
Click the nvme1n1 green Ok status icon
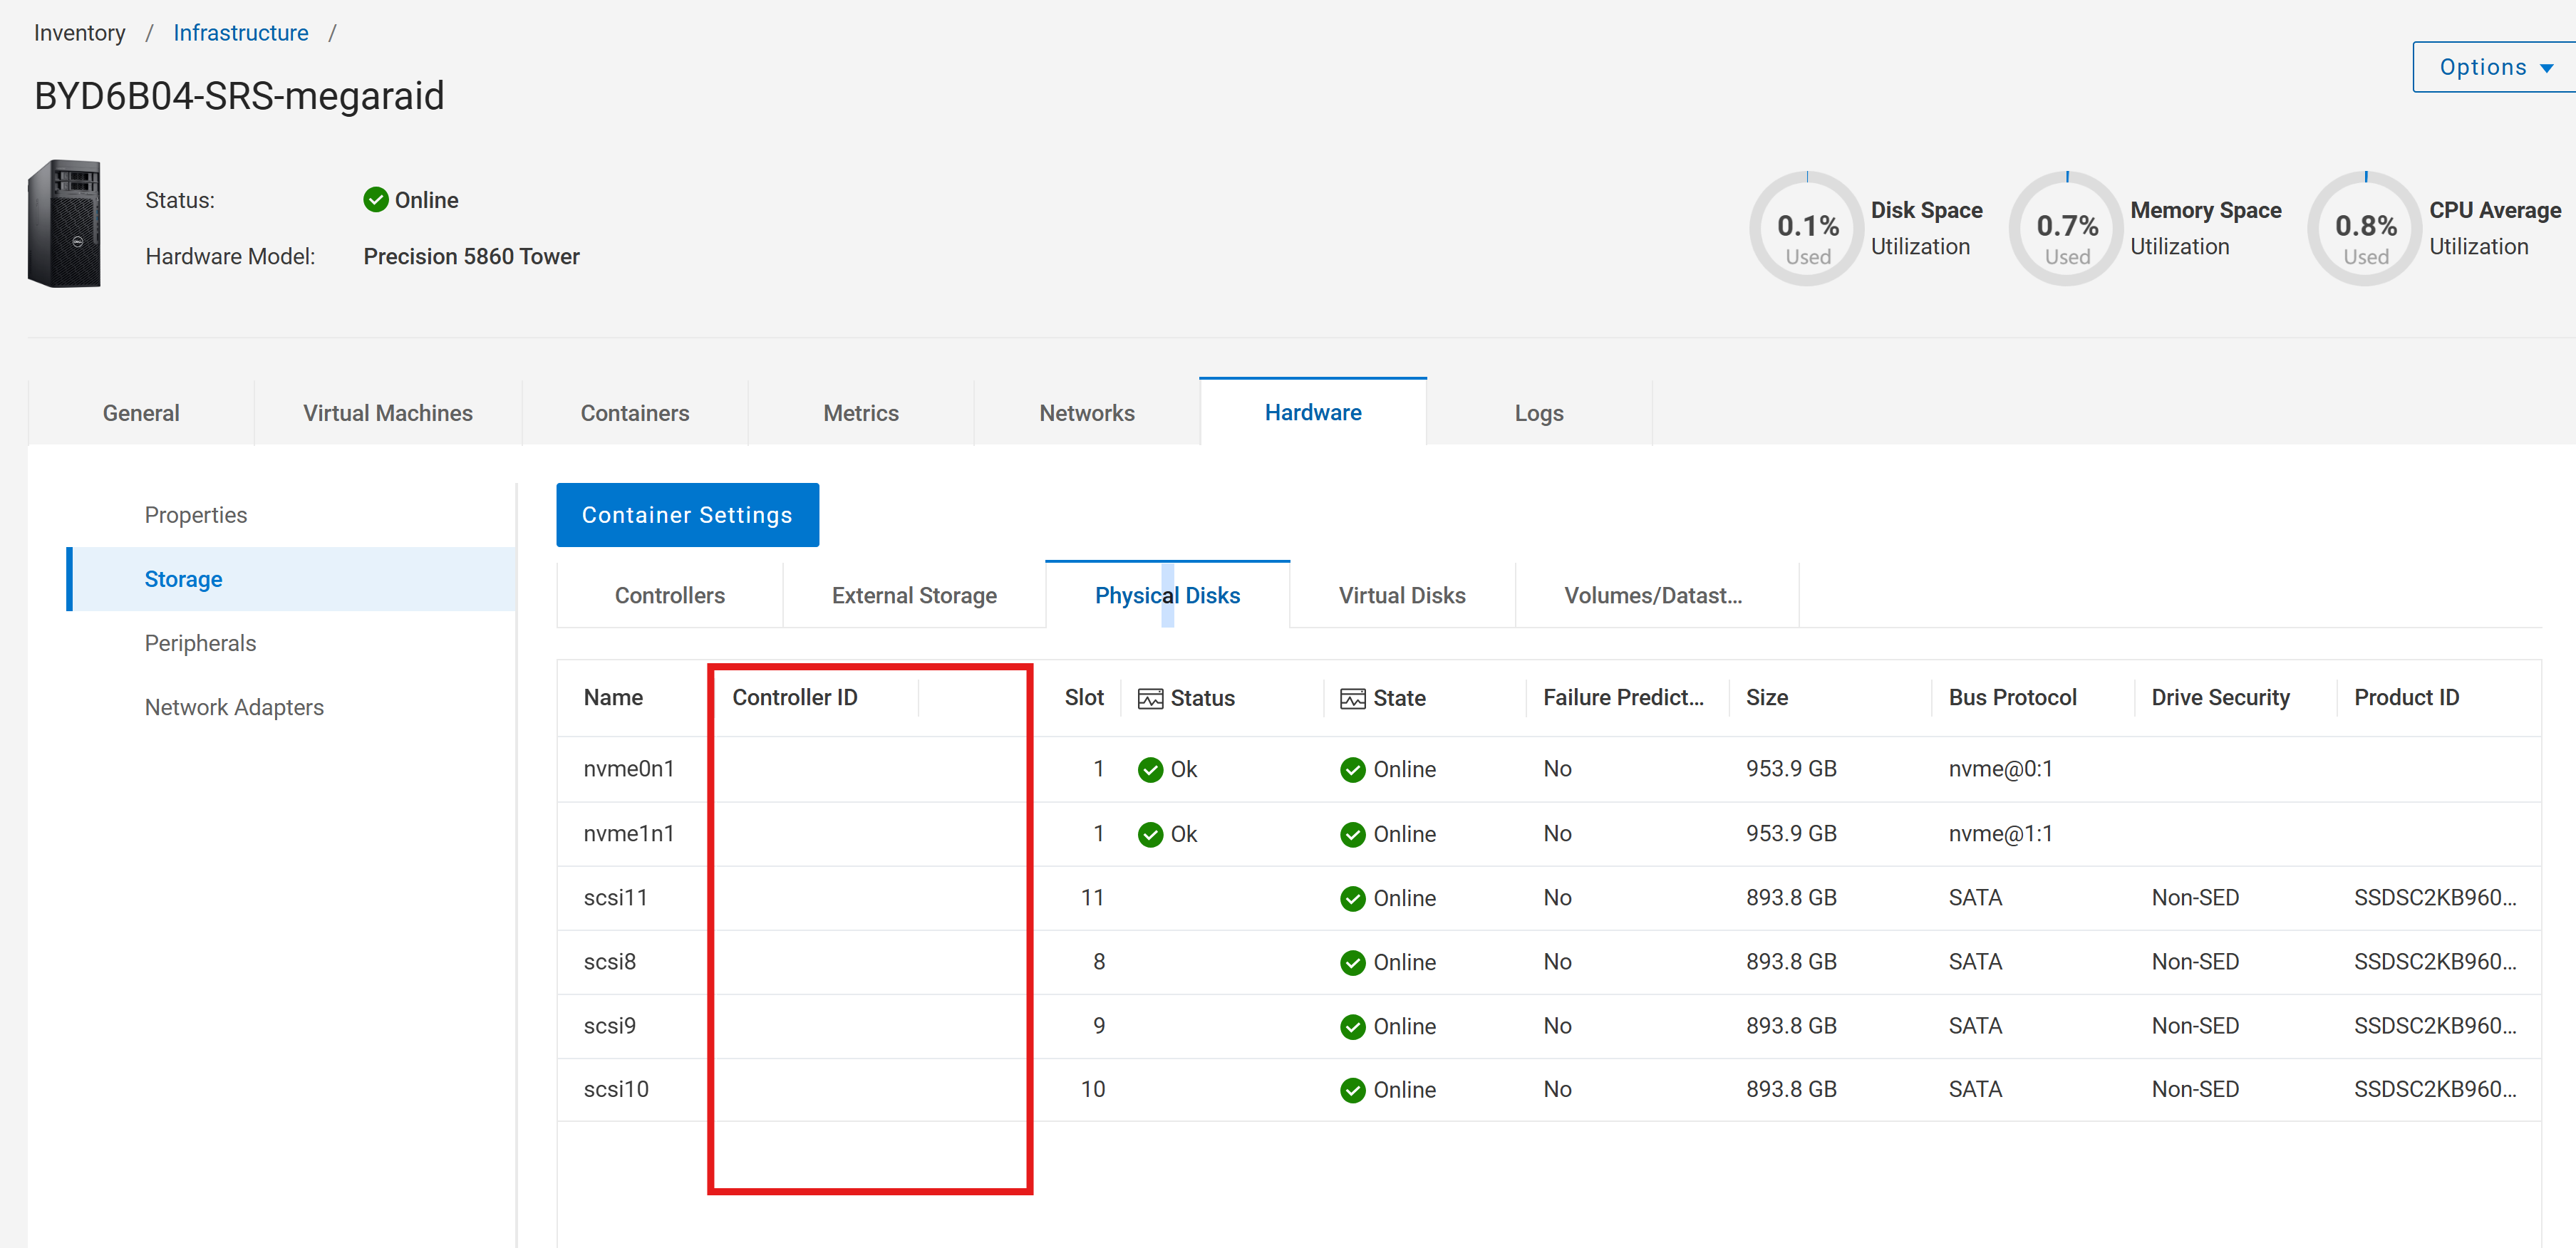(x=1150, y=834)
